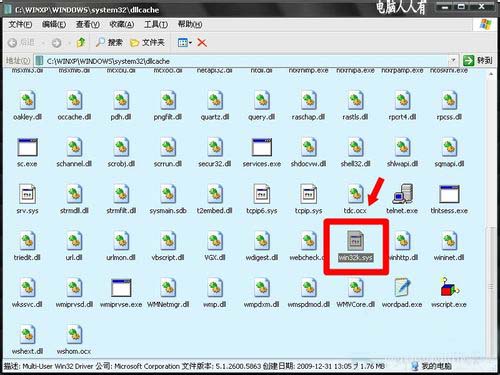500x375 pixels.
Task: Click the shell32.dll file icon
Action: pos(355,147)
